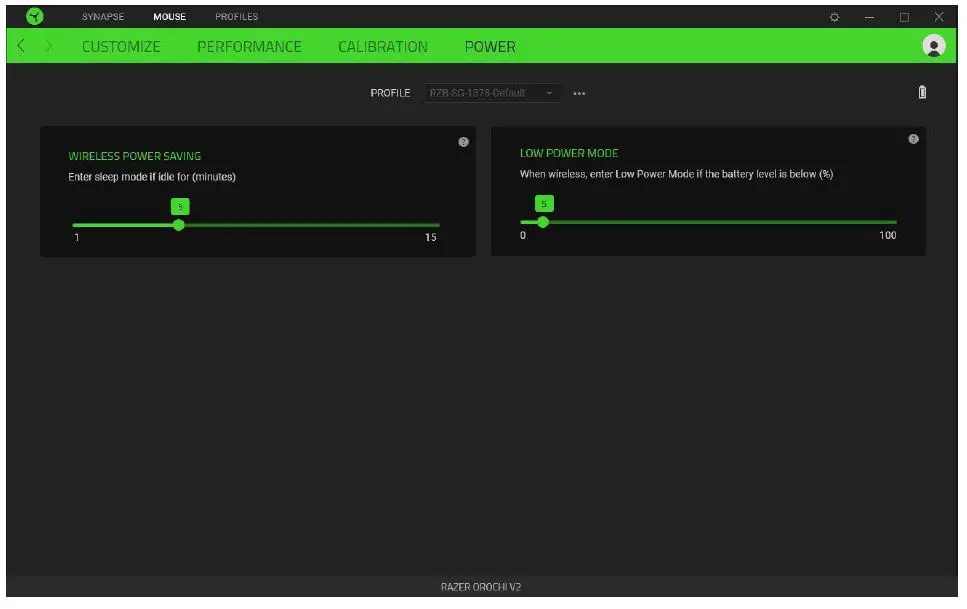Image resolution: width=967 pixels, height=609 pixels.
Task: Select the Mouse top menu
Action: point(170,17)
